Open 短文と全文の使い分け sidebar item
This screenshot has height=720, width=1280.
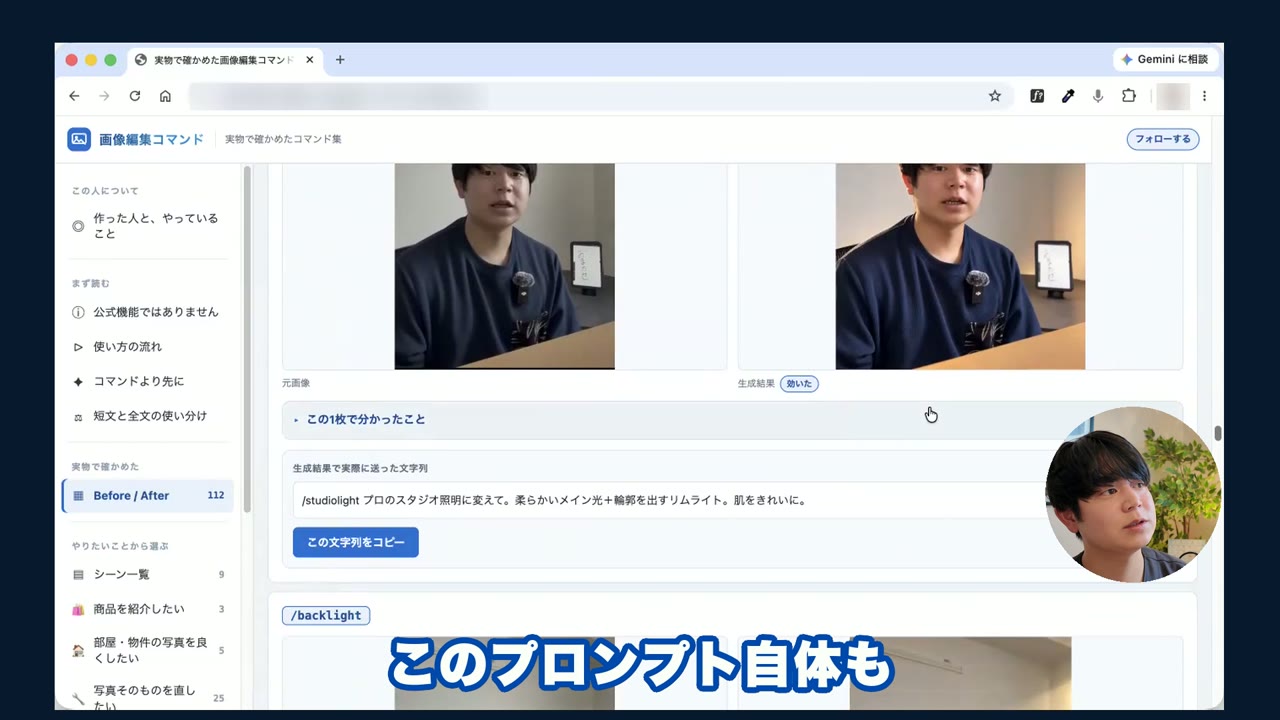(146, 416)
